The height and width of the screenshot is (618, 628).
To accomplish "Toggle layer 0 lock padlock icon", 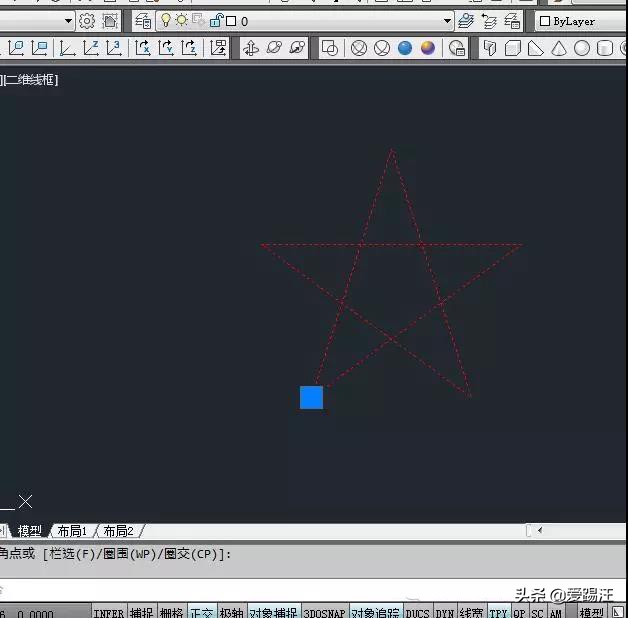I will point(216,20).
